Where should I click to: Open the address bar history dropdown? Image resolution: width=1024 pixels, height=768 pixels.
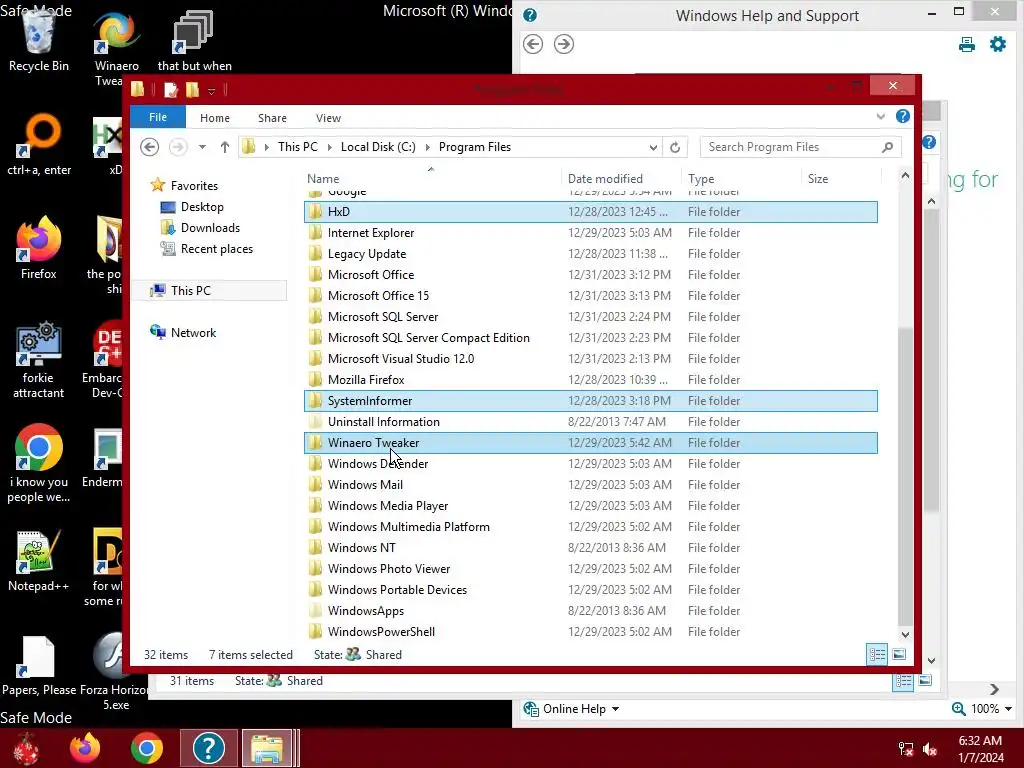point(653,148)
